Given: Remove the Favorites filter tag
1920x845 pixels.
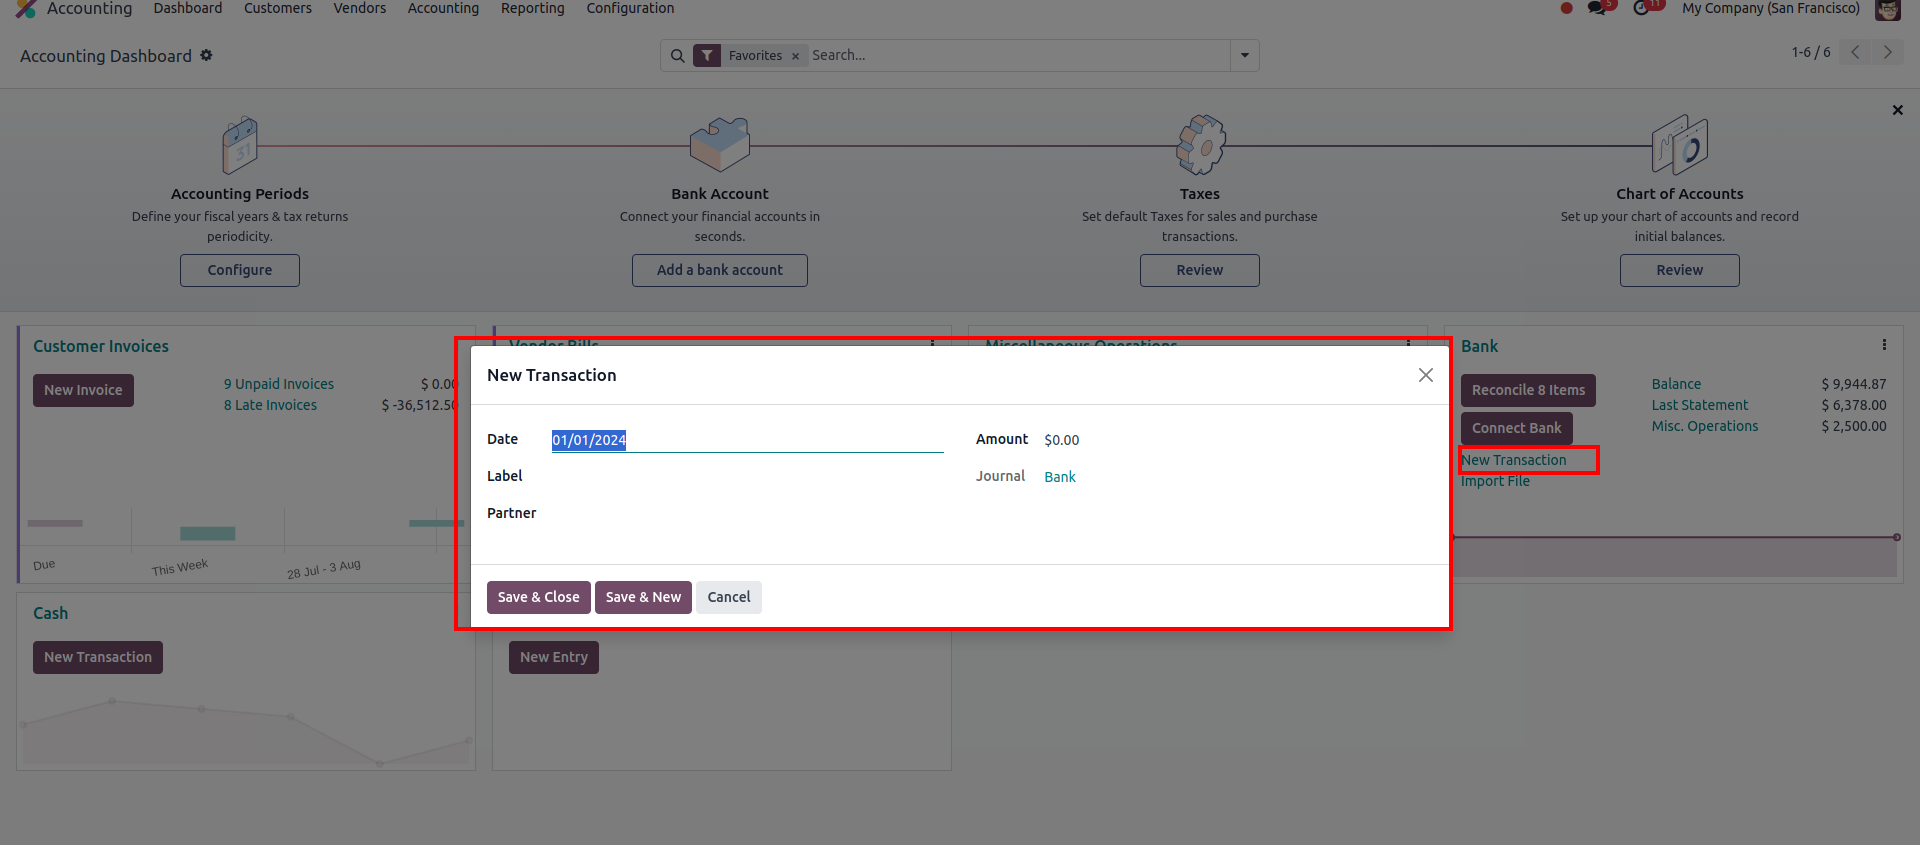Looking at the screenshot, I should pyautogui.click(x=795, y=56).
